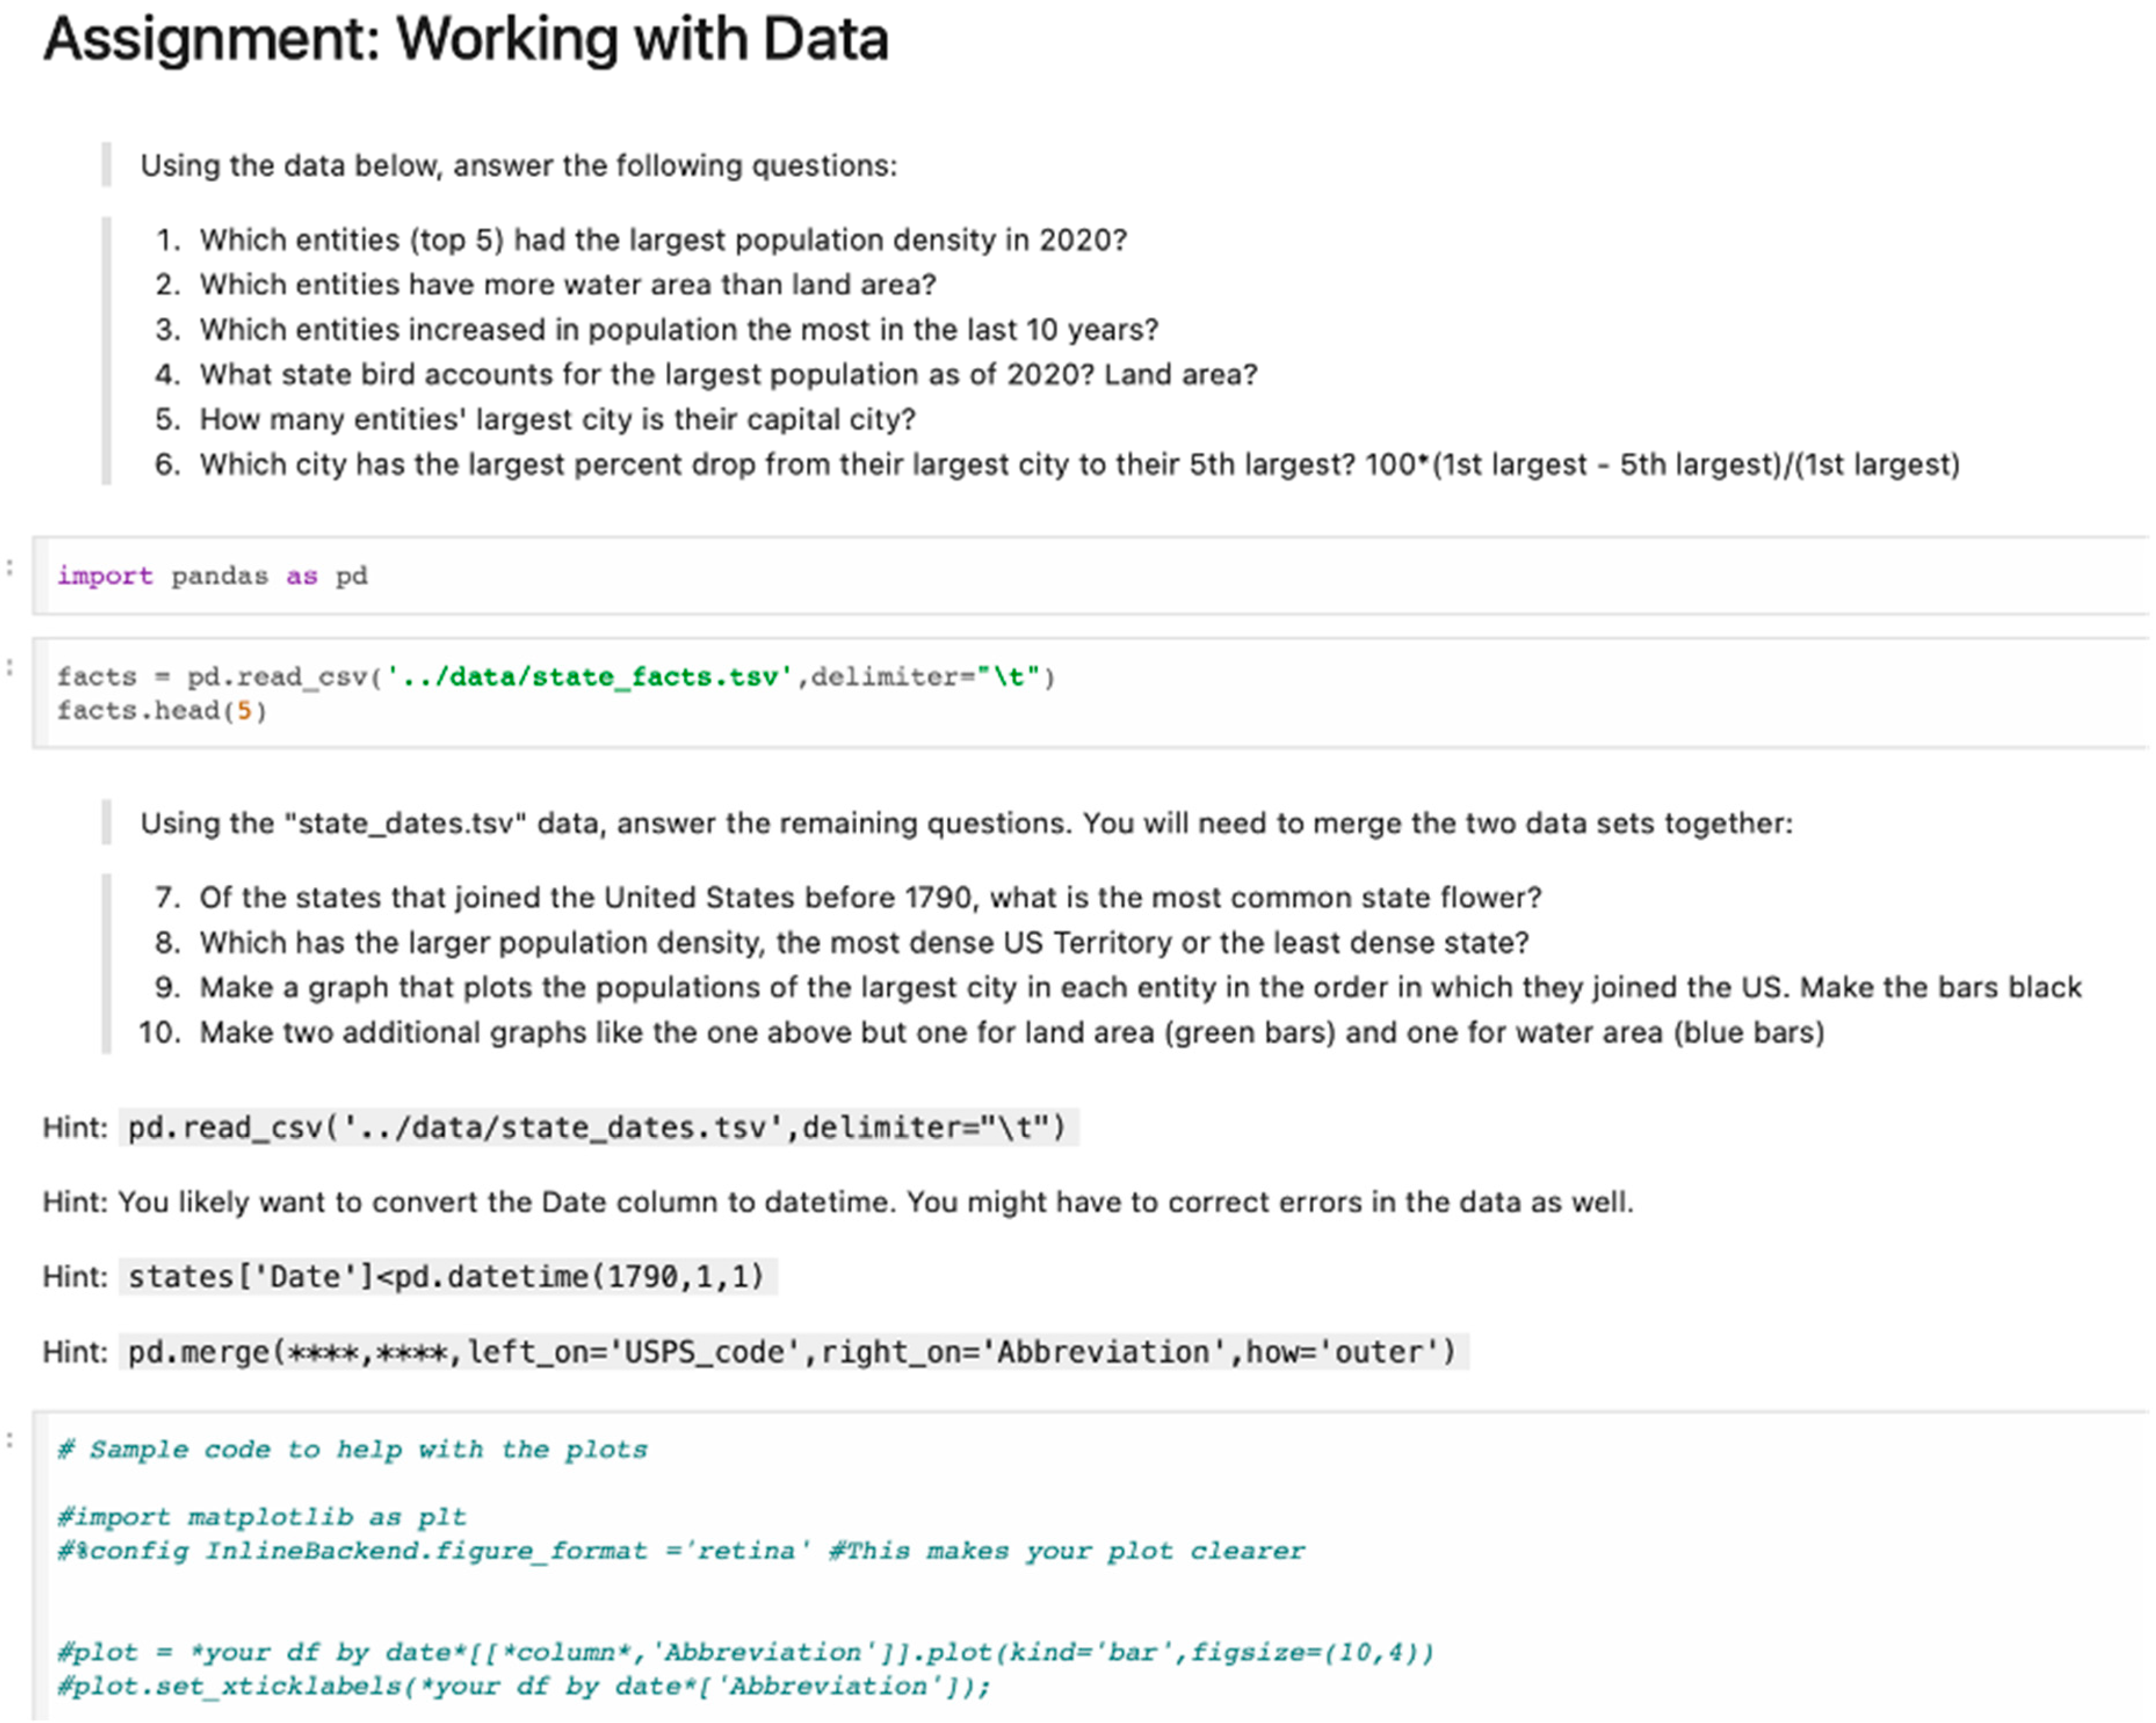
Task: Click the 'Using the "state_dates.tsv" data' paragraph
Action: pos(966,824)
